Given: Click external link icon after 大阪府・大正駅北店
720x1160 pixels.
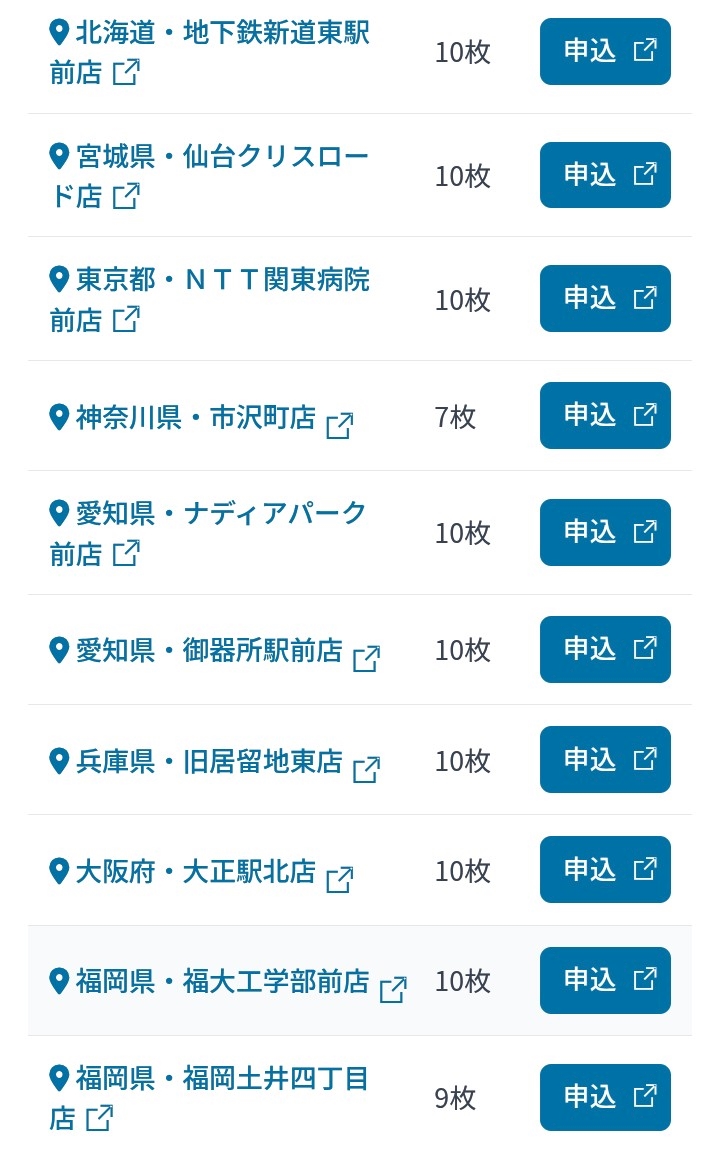Looking at the screenshot, I should (x=340, y=879).
